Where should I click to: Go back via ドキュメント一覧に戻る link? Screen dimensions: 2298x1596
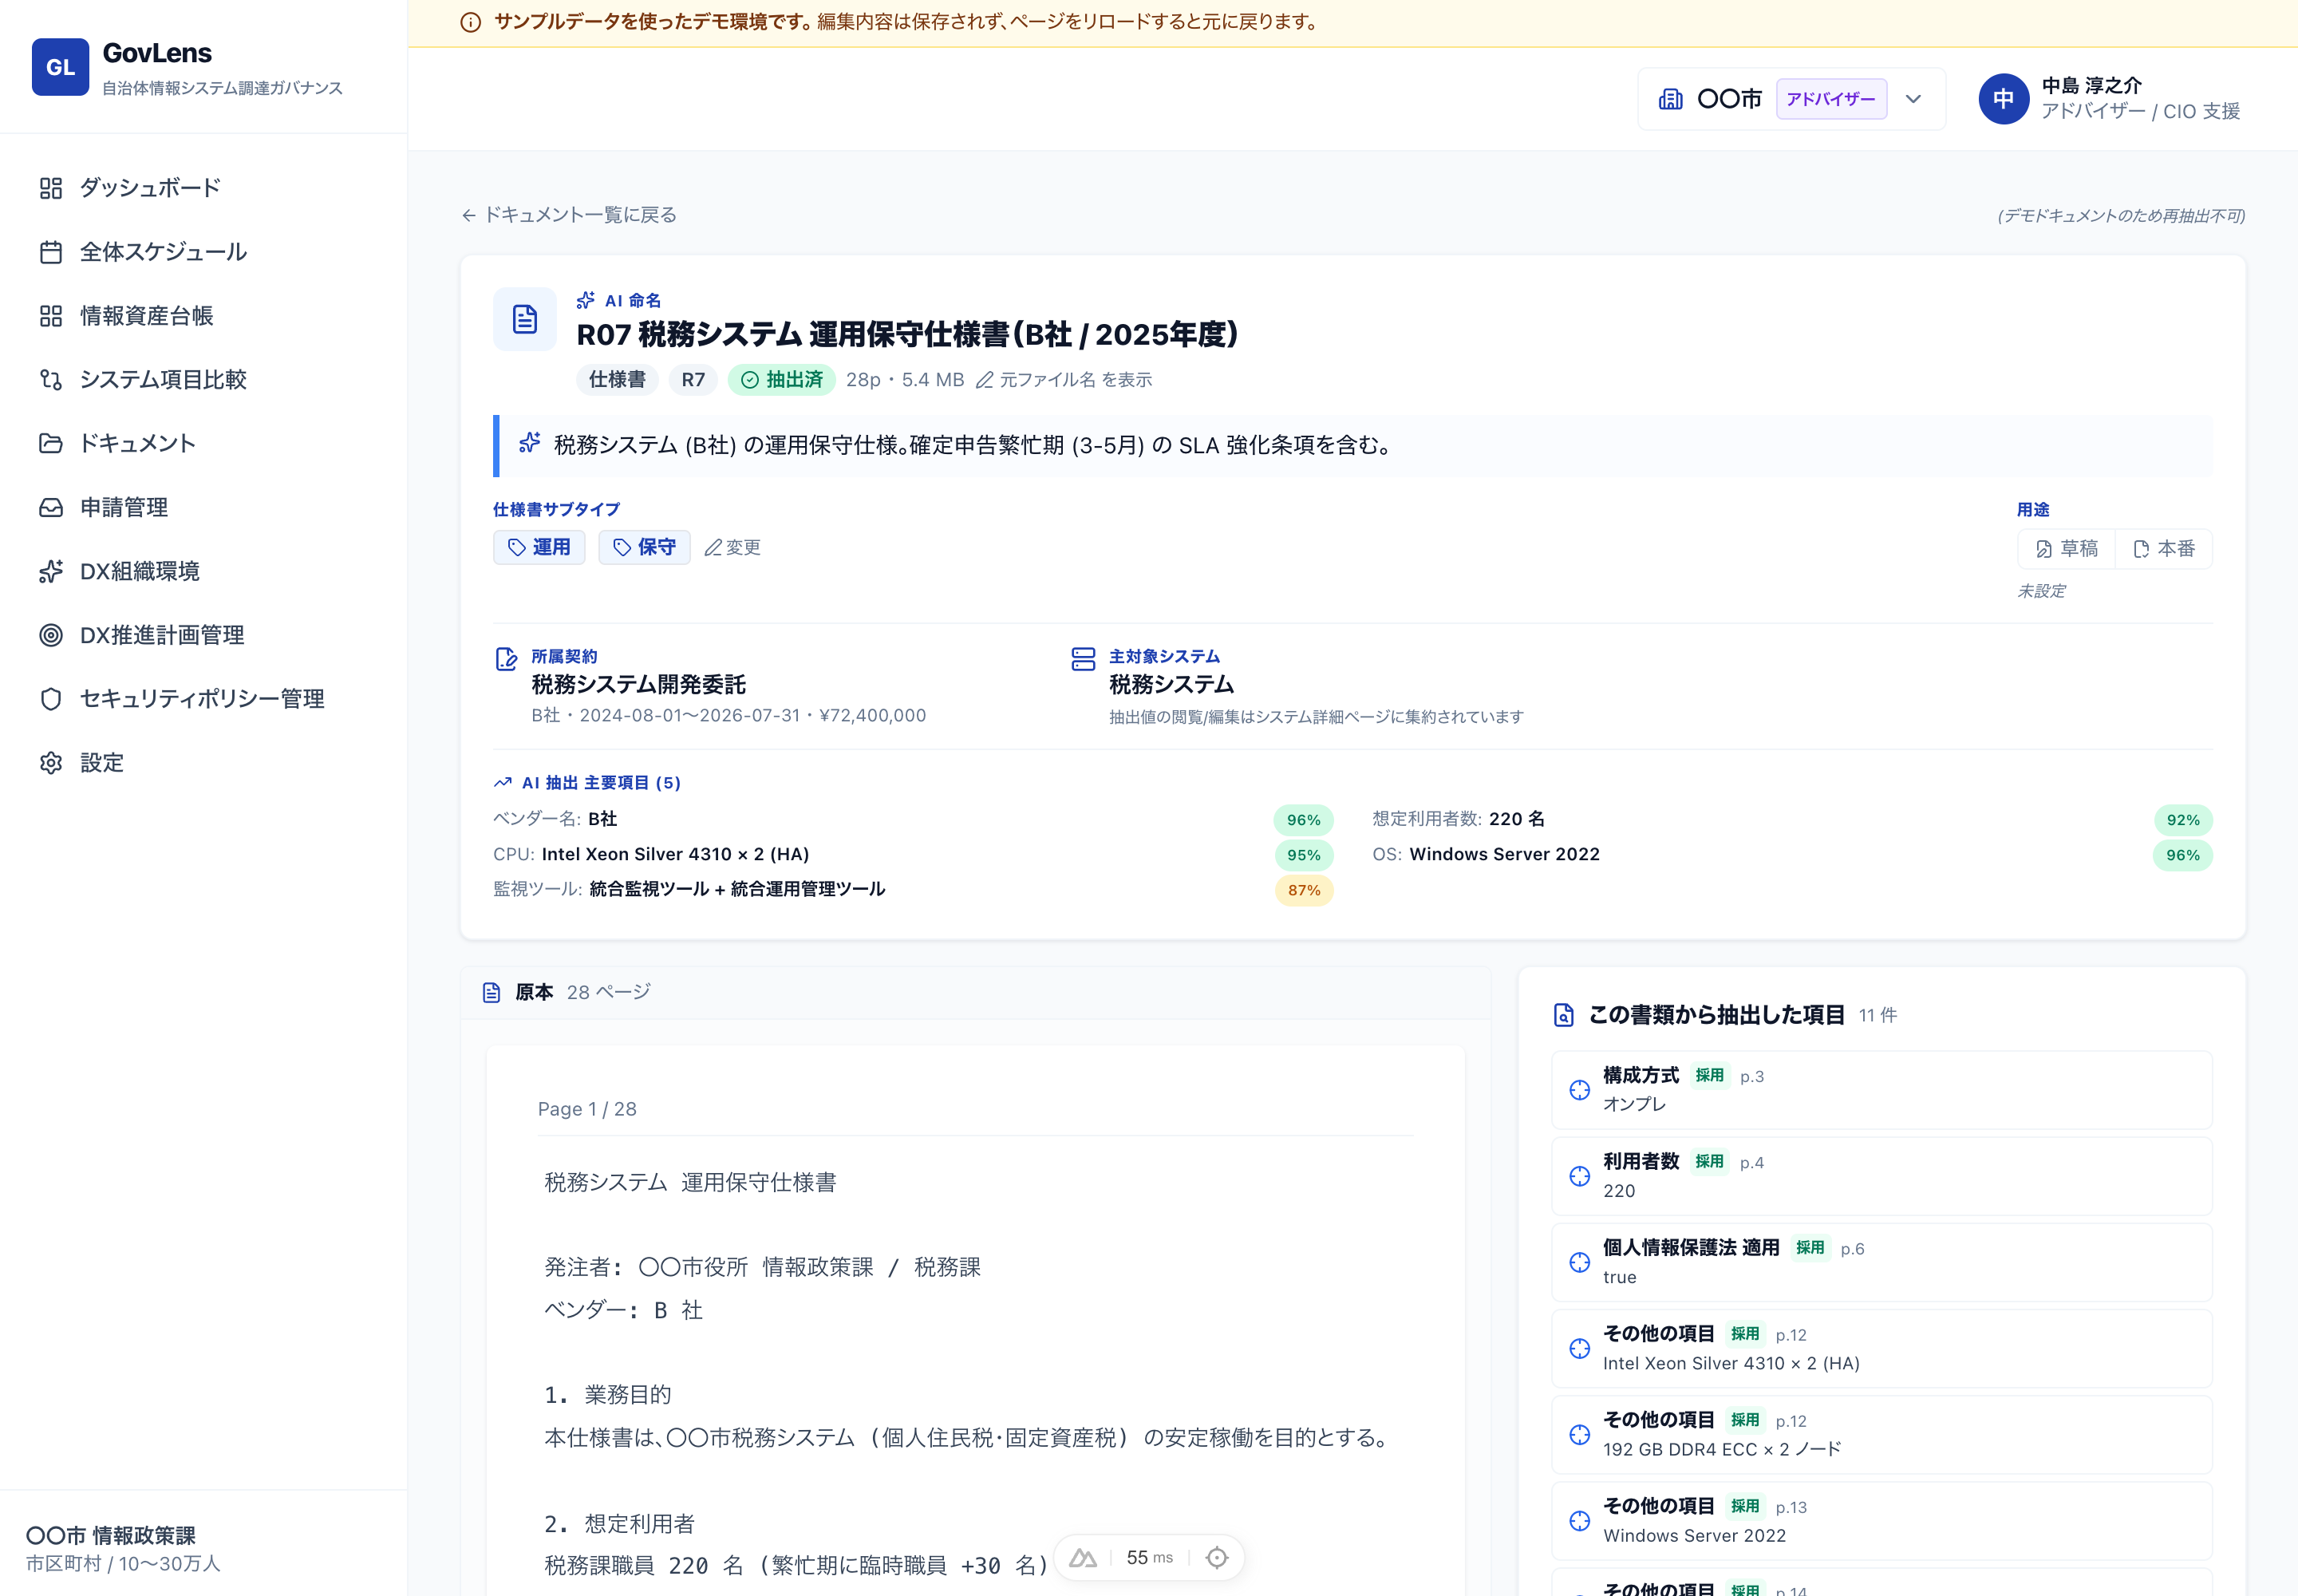[x=569, y=215]
